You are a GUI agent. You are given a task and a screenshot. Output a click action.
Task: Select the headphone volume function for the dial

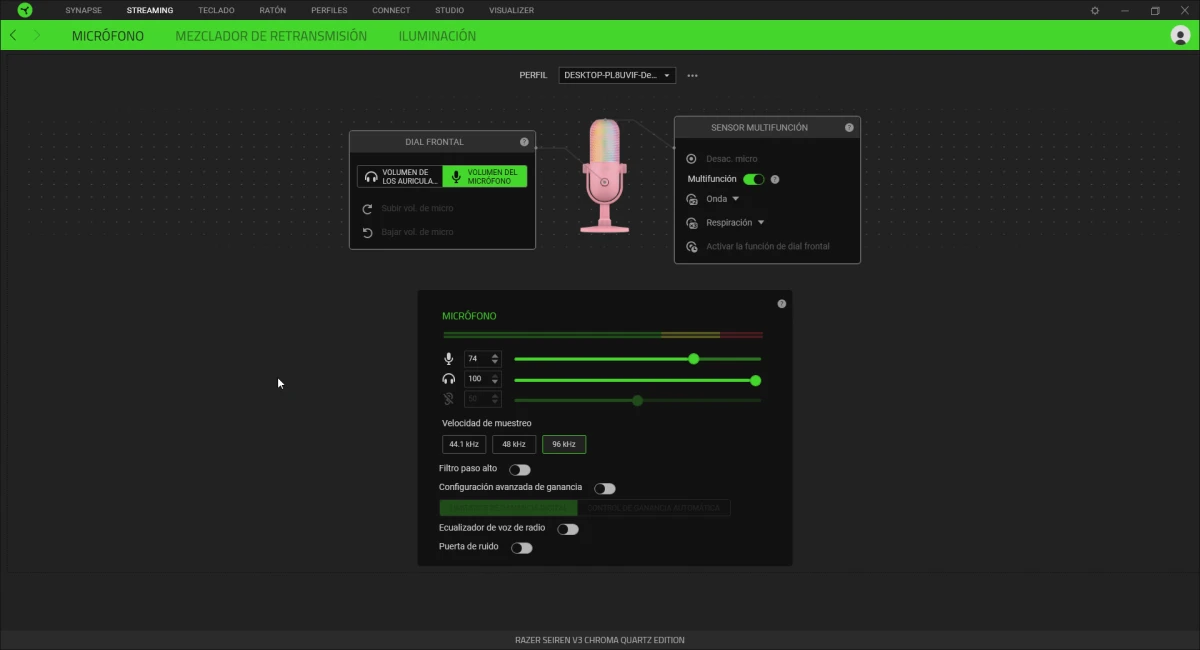[x=399, y=175]
